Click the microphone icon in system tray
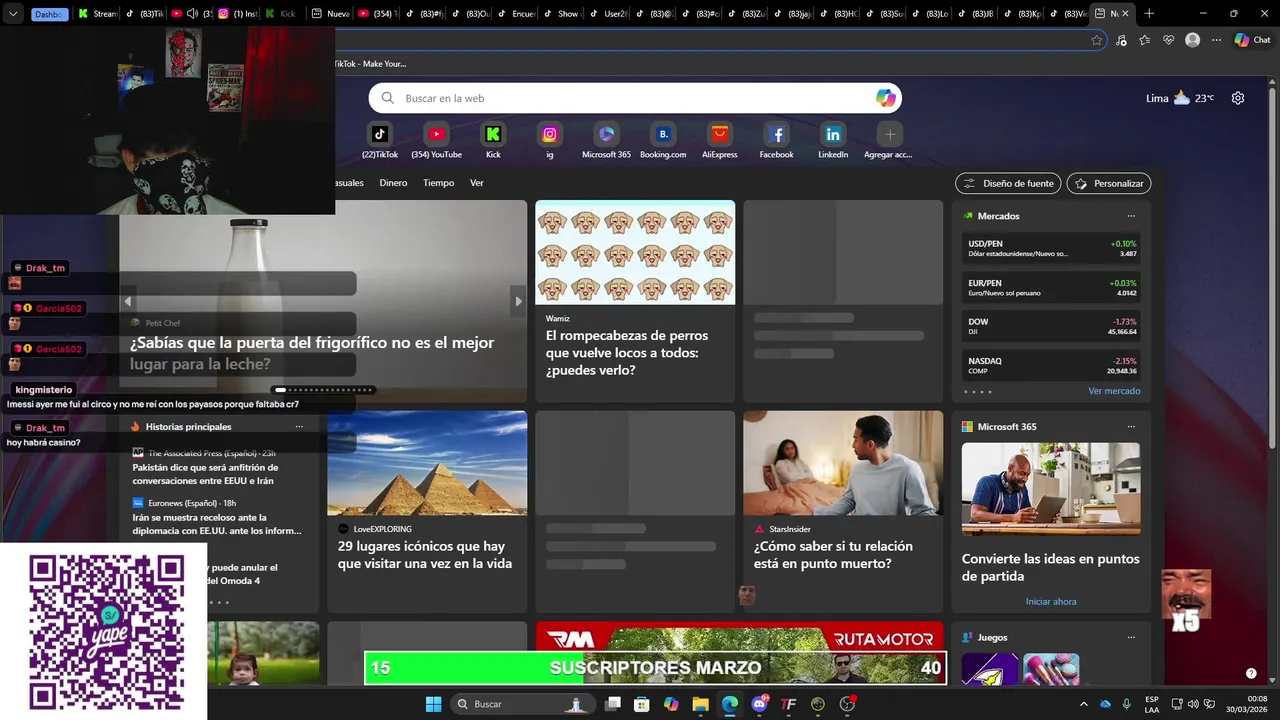The height and width of the screenshot is (720, 1280). tap(1126, 704)
